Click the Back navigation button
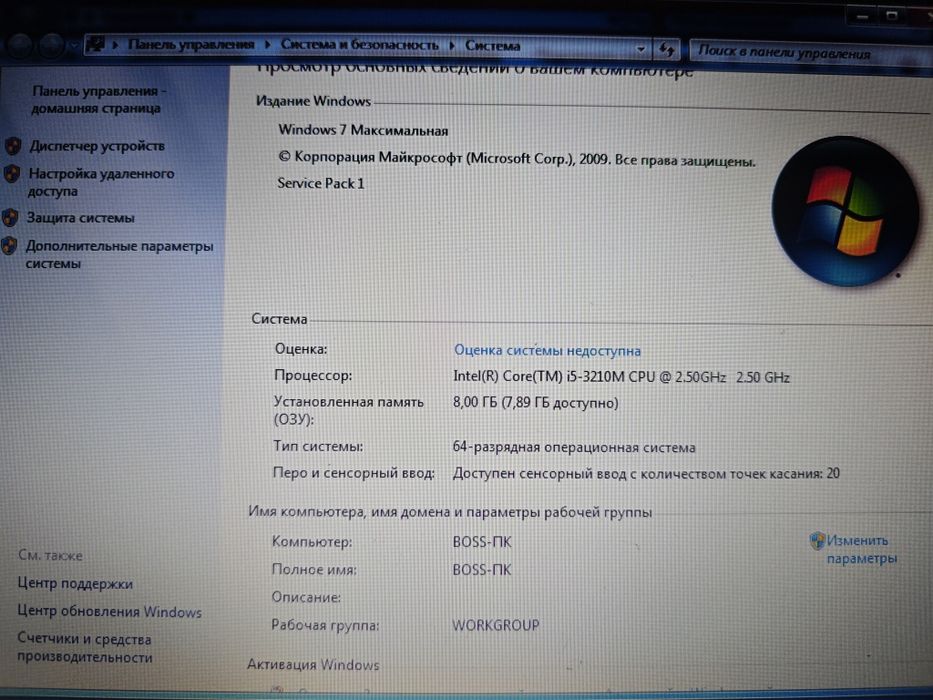The height and width of the screenshot is (700, 933). tap(19, 45)
